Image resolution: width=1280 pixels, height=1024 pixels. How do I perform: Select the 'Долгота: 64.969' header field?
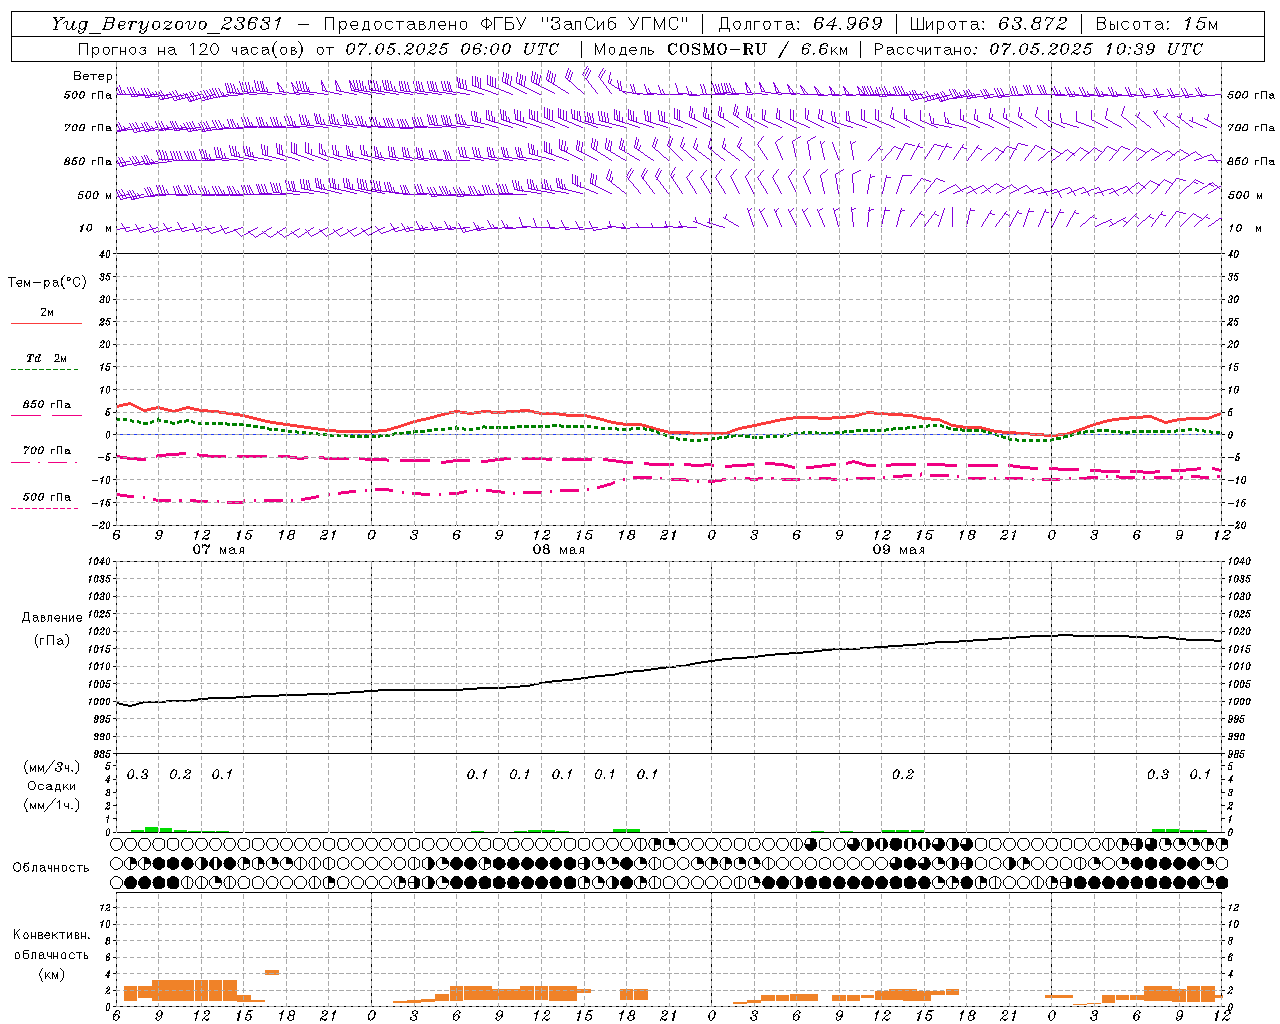pos(800,24)
